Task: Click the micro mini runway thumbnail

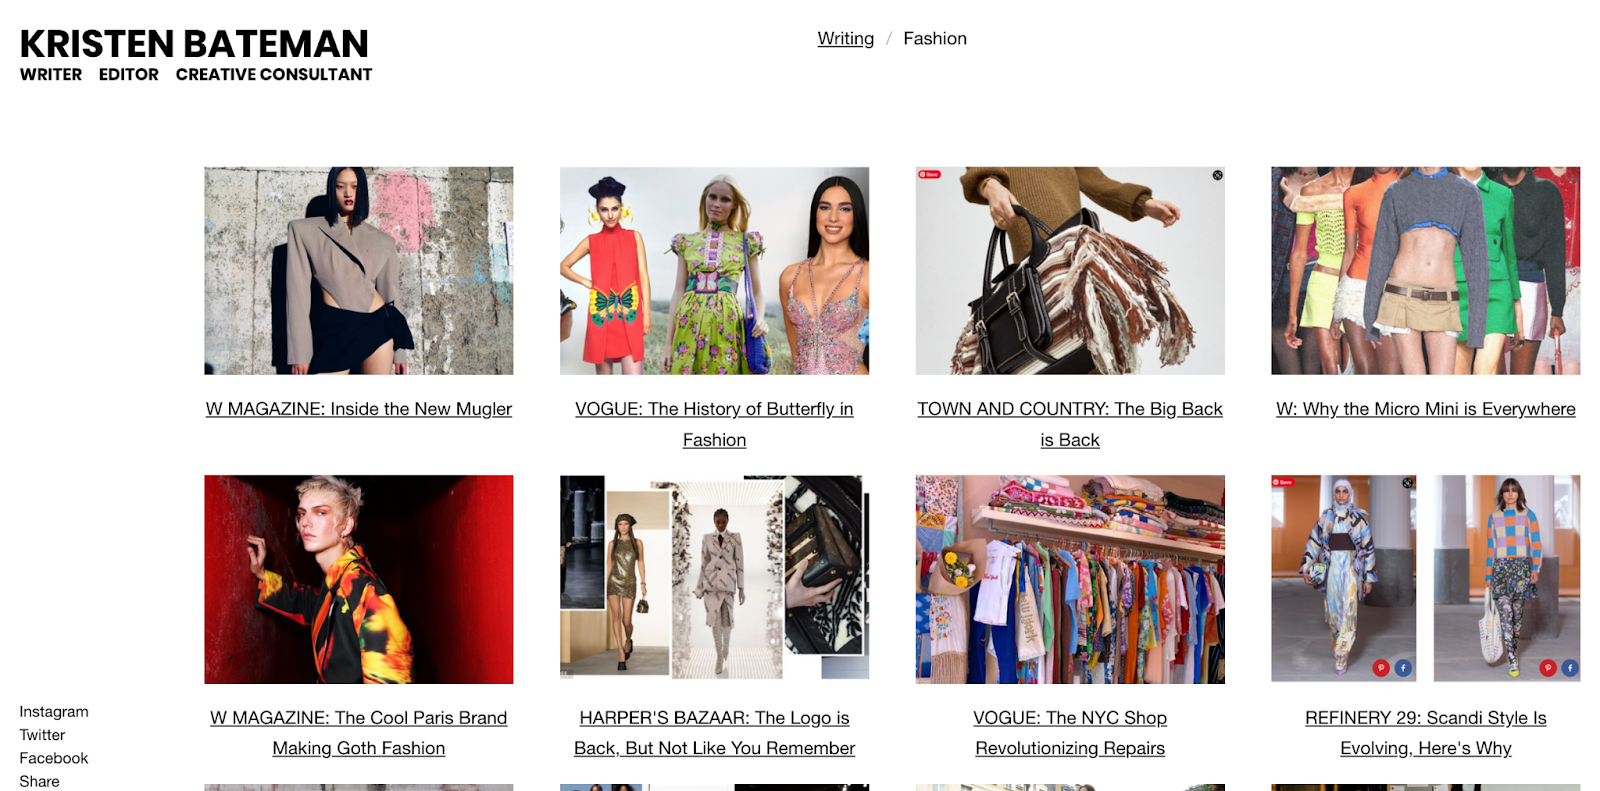Action: [x=1426, y=271]
